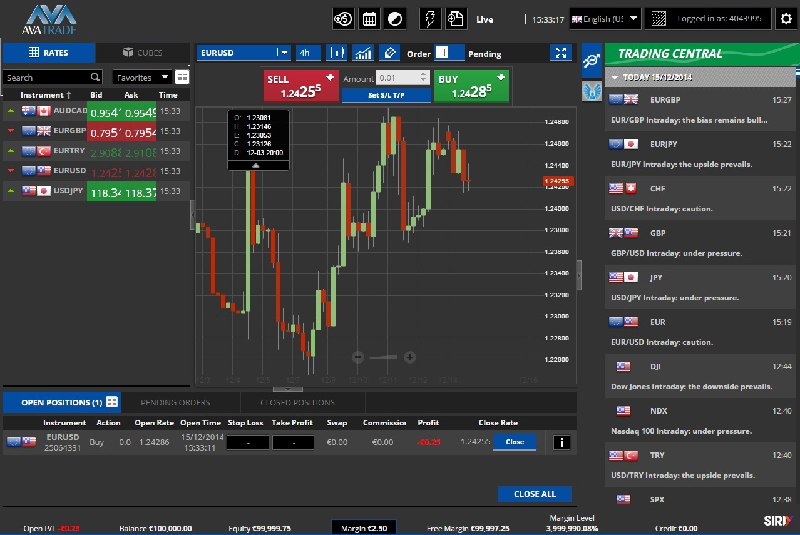Screen dimensions: 800x535
Task: Open the GBP/USD Intraday analysis item
Action: click(x=700, y=243)
